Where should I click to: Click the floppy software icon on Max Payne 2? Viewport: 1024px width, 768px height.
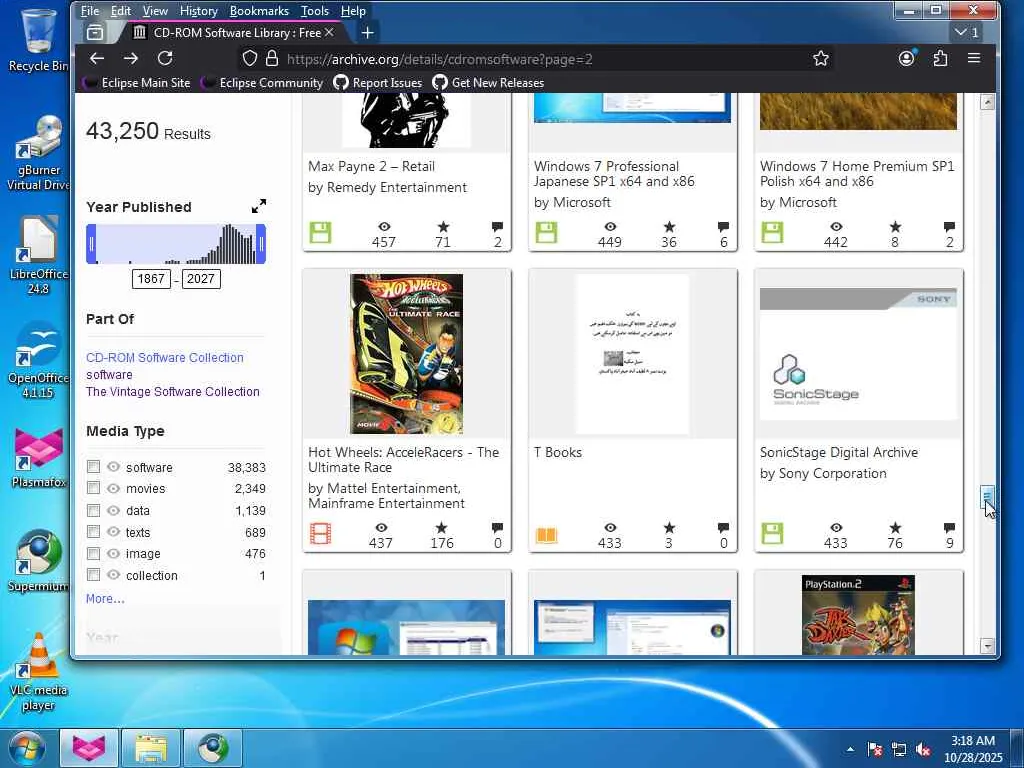320,232
